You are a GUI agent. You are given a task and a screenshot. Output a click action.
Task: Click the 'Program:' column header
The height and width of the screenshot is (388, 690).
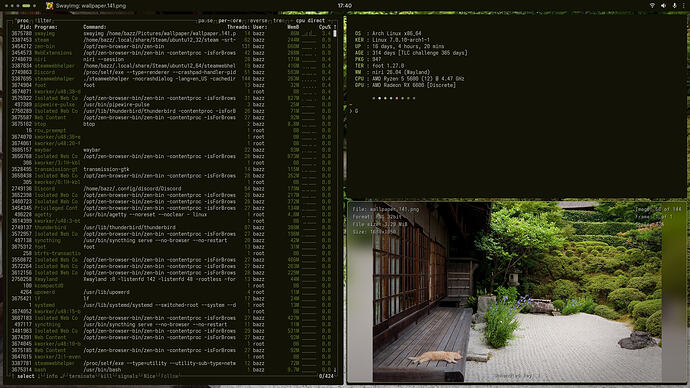point(46,27)
